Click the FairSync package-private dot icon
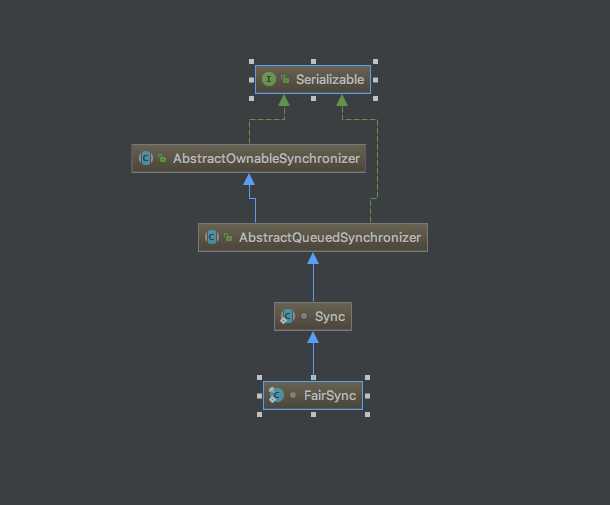 293,395
